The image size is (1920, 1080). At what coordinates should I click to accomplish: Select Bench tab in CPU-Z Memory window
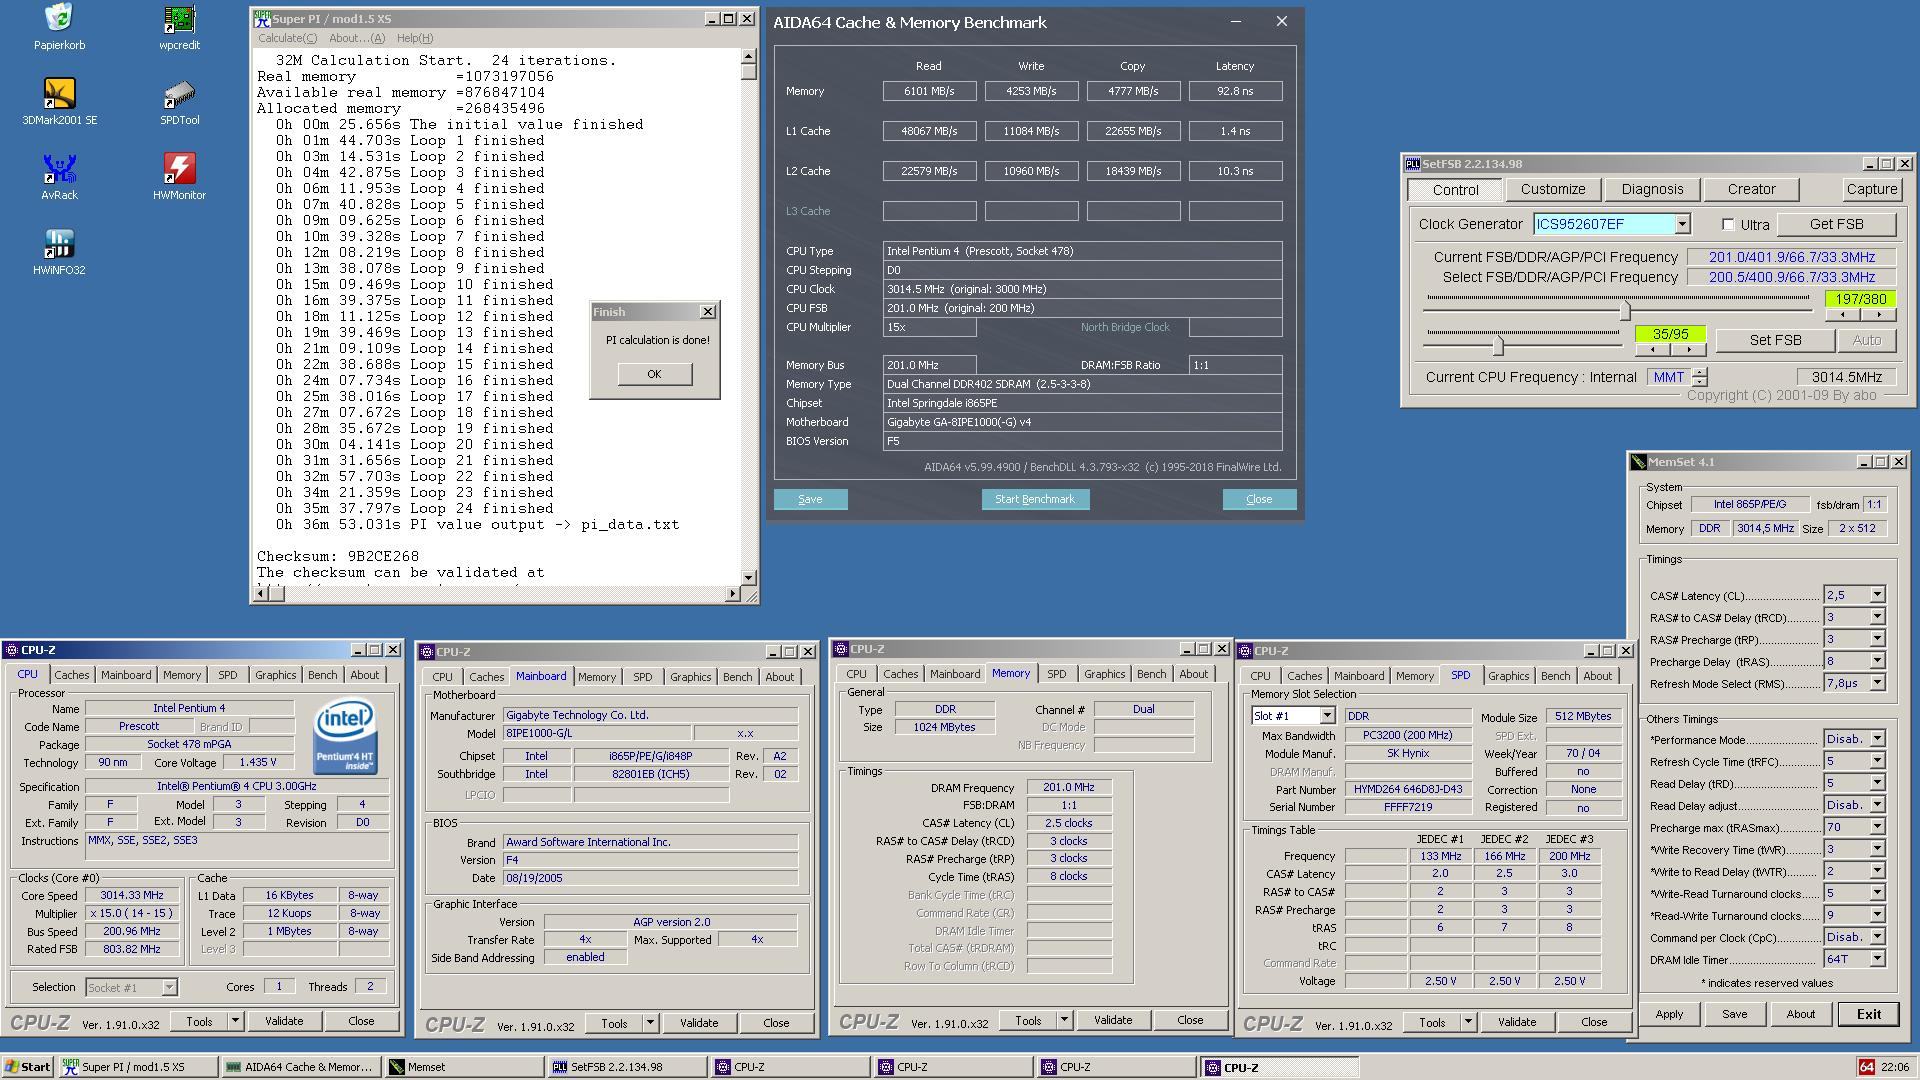1151,674
